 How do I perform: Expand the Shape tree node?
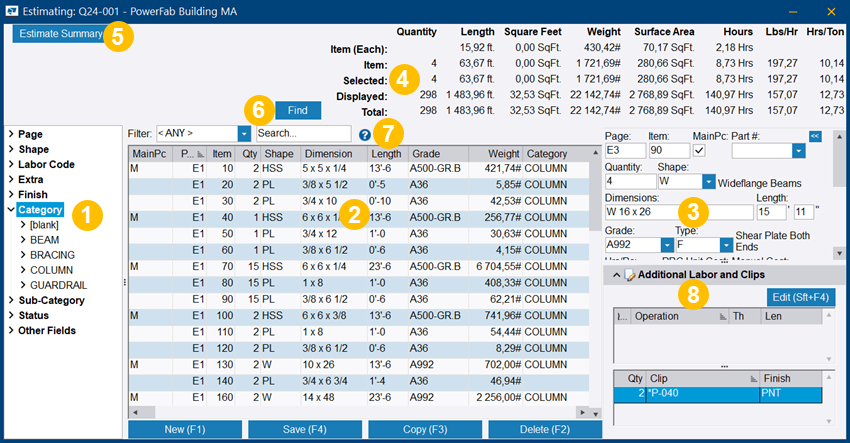[x=11, y=149]
